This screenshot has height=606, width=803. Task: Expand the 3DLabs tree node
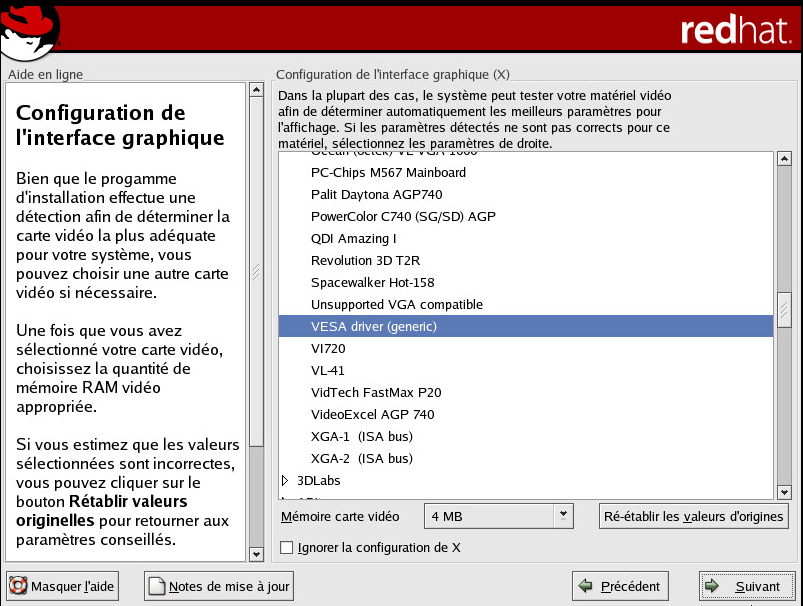pos(285,480)
